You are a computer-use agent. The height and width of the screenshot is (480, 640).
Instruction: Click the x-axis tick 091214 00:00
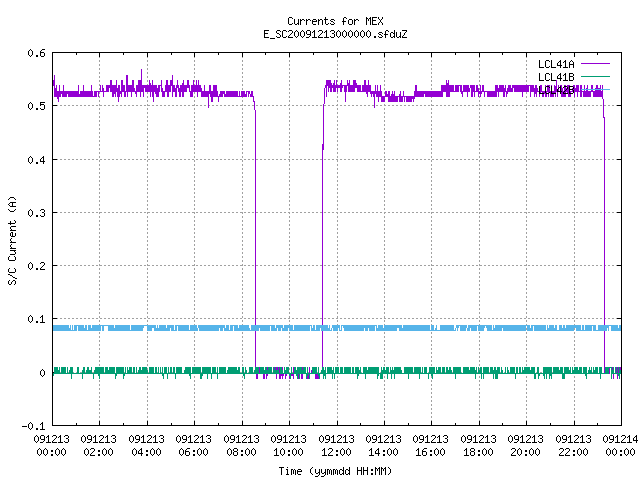[x=620, y=446]
